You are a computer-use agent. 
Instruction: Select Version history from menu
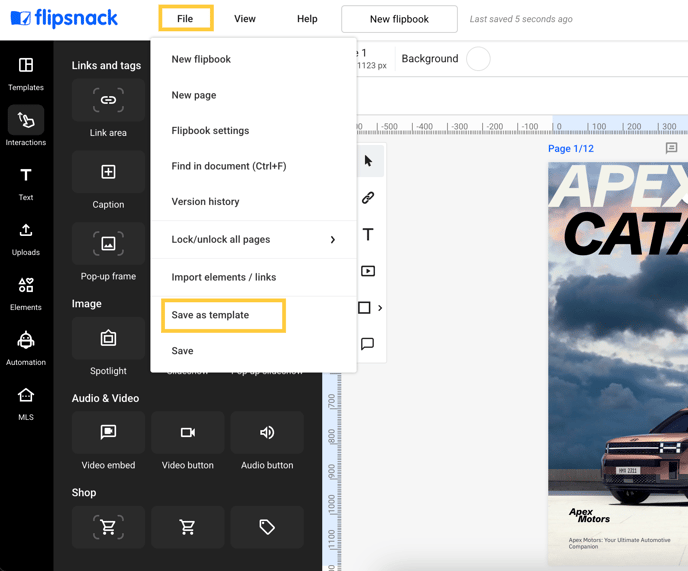tap(205, 202)
